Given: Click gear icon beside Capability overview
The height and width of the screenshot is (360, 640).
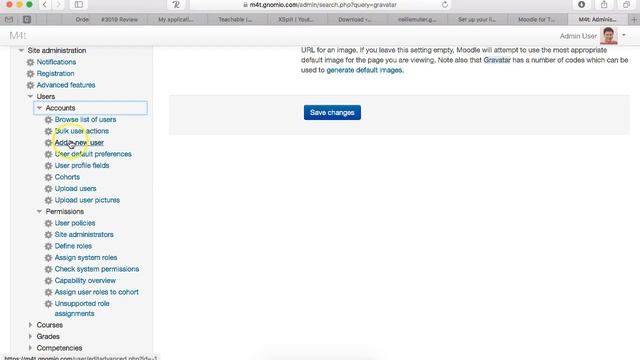Looking at the screenshot, I should [x=48, y=280].
